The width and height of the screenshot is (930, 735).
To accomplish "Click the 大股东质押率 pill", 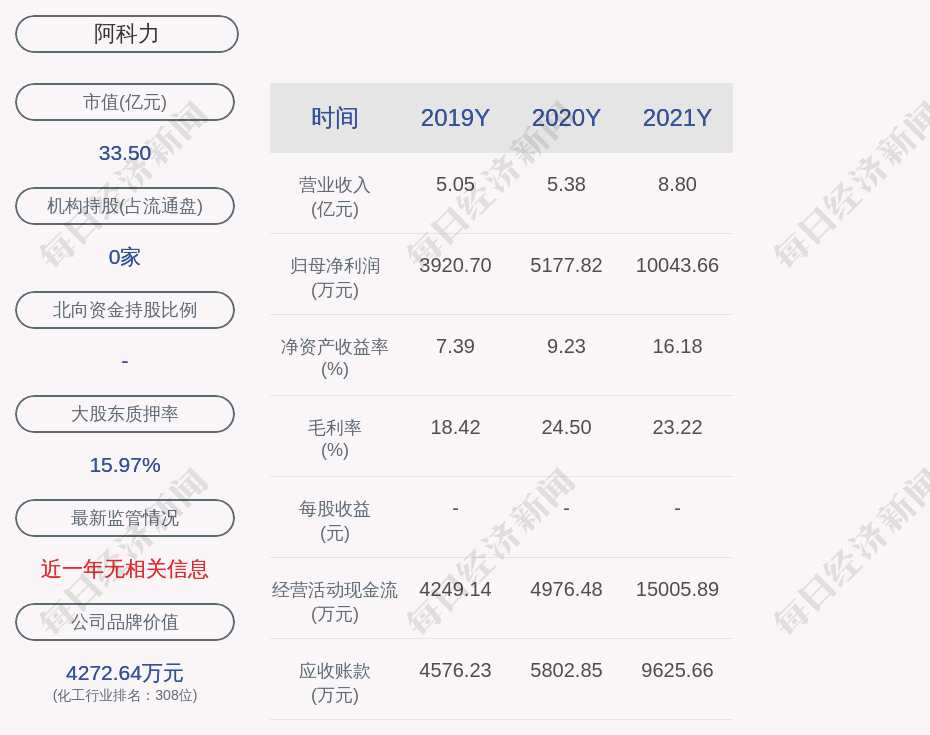I will coord(125,413).
